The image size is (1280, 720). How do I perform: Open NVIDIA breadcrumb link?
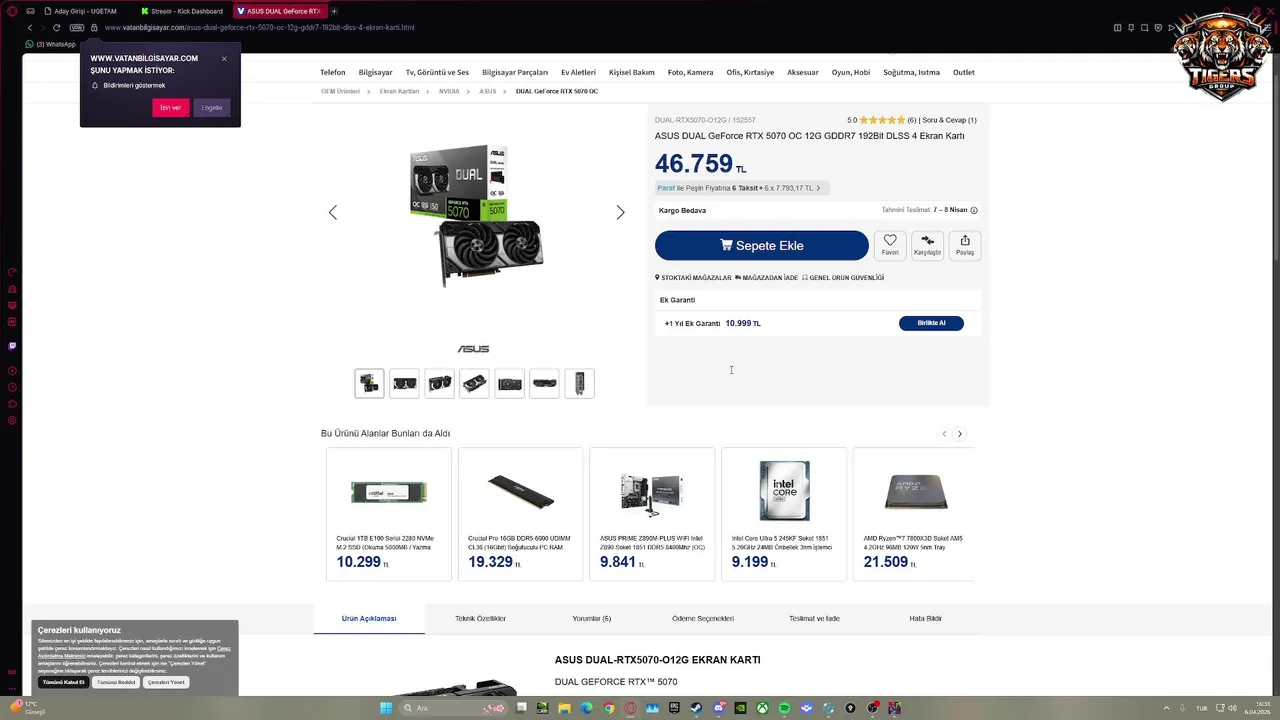coord(449,91)
